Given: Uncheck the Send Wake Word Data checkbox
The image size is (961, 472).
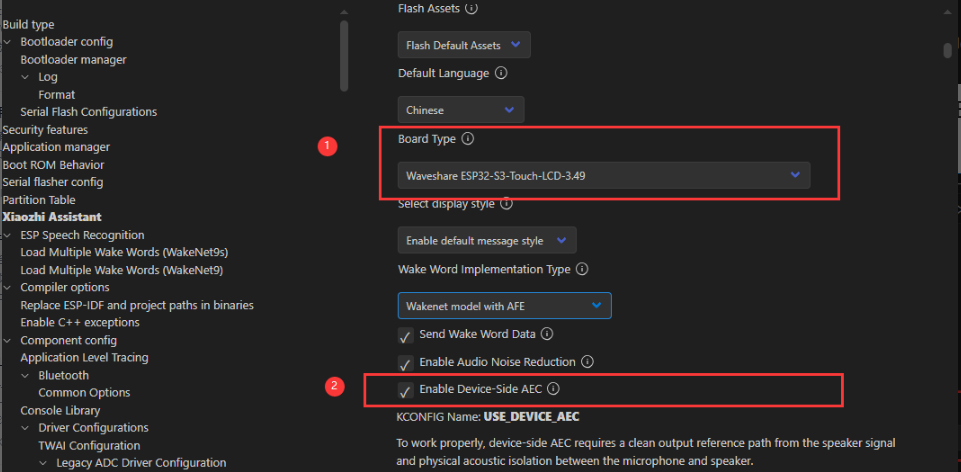Looking at the screenshot, I should pyautogui.click(x=406, y=335).
